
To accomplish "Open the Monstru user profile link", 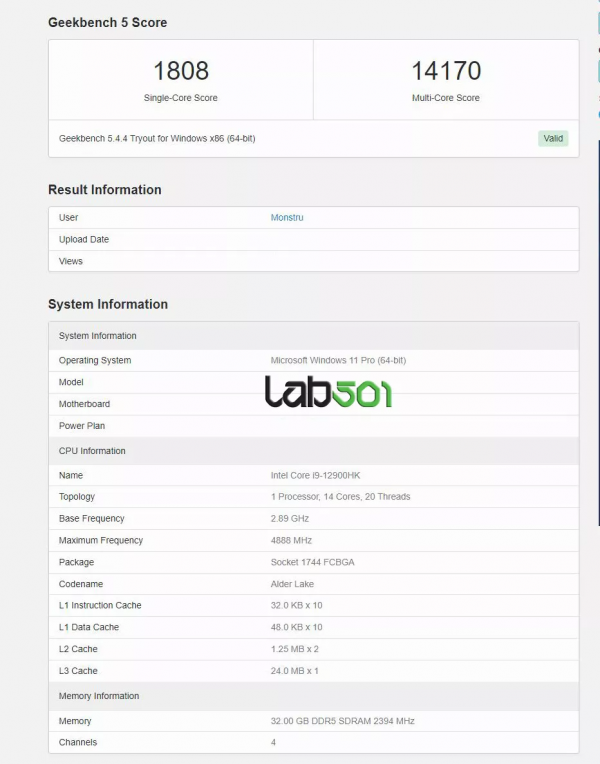I will tap(287, 217).
